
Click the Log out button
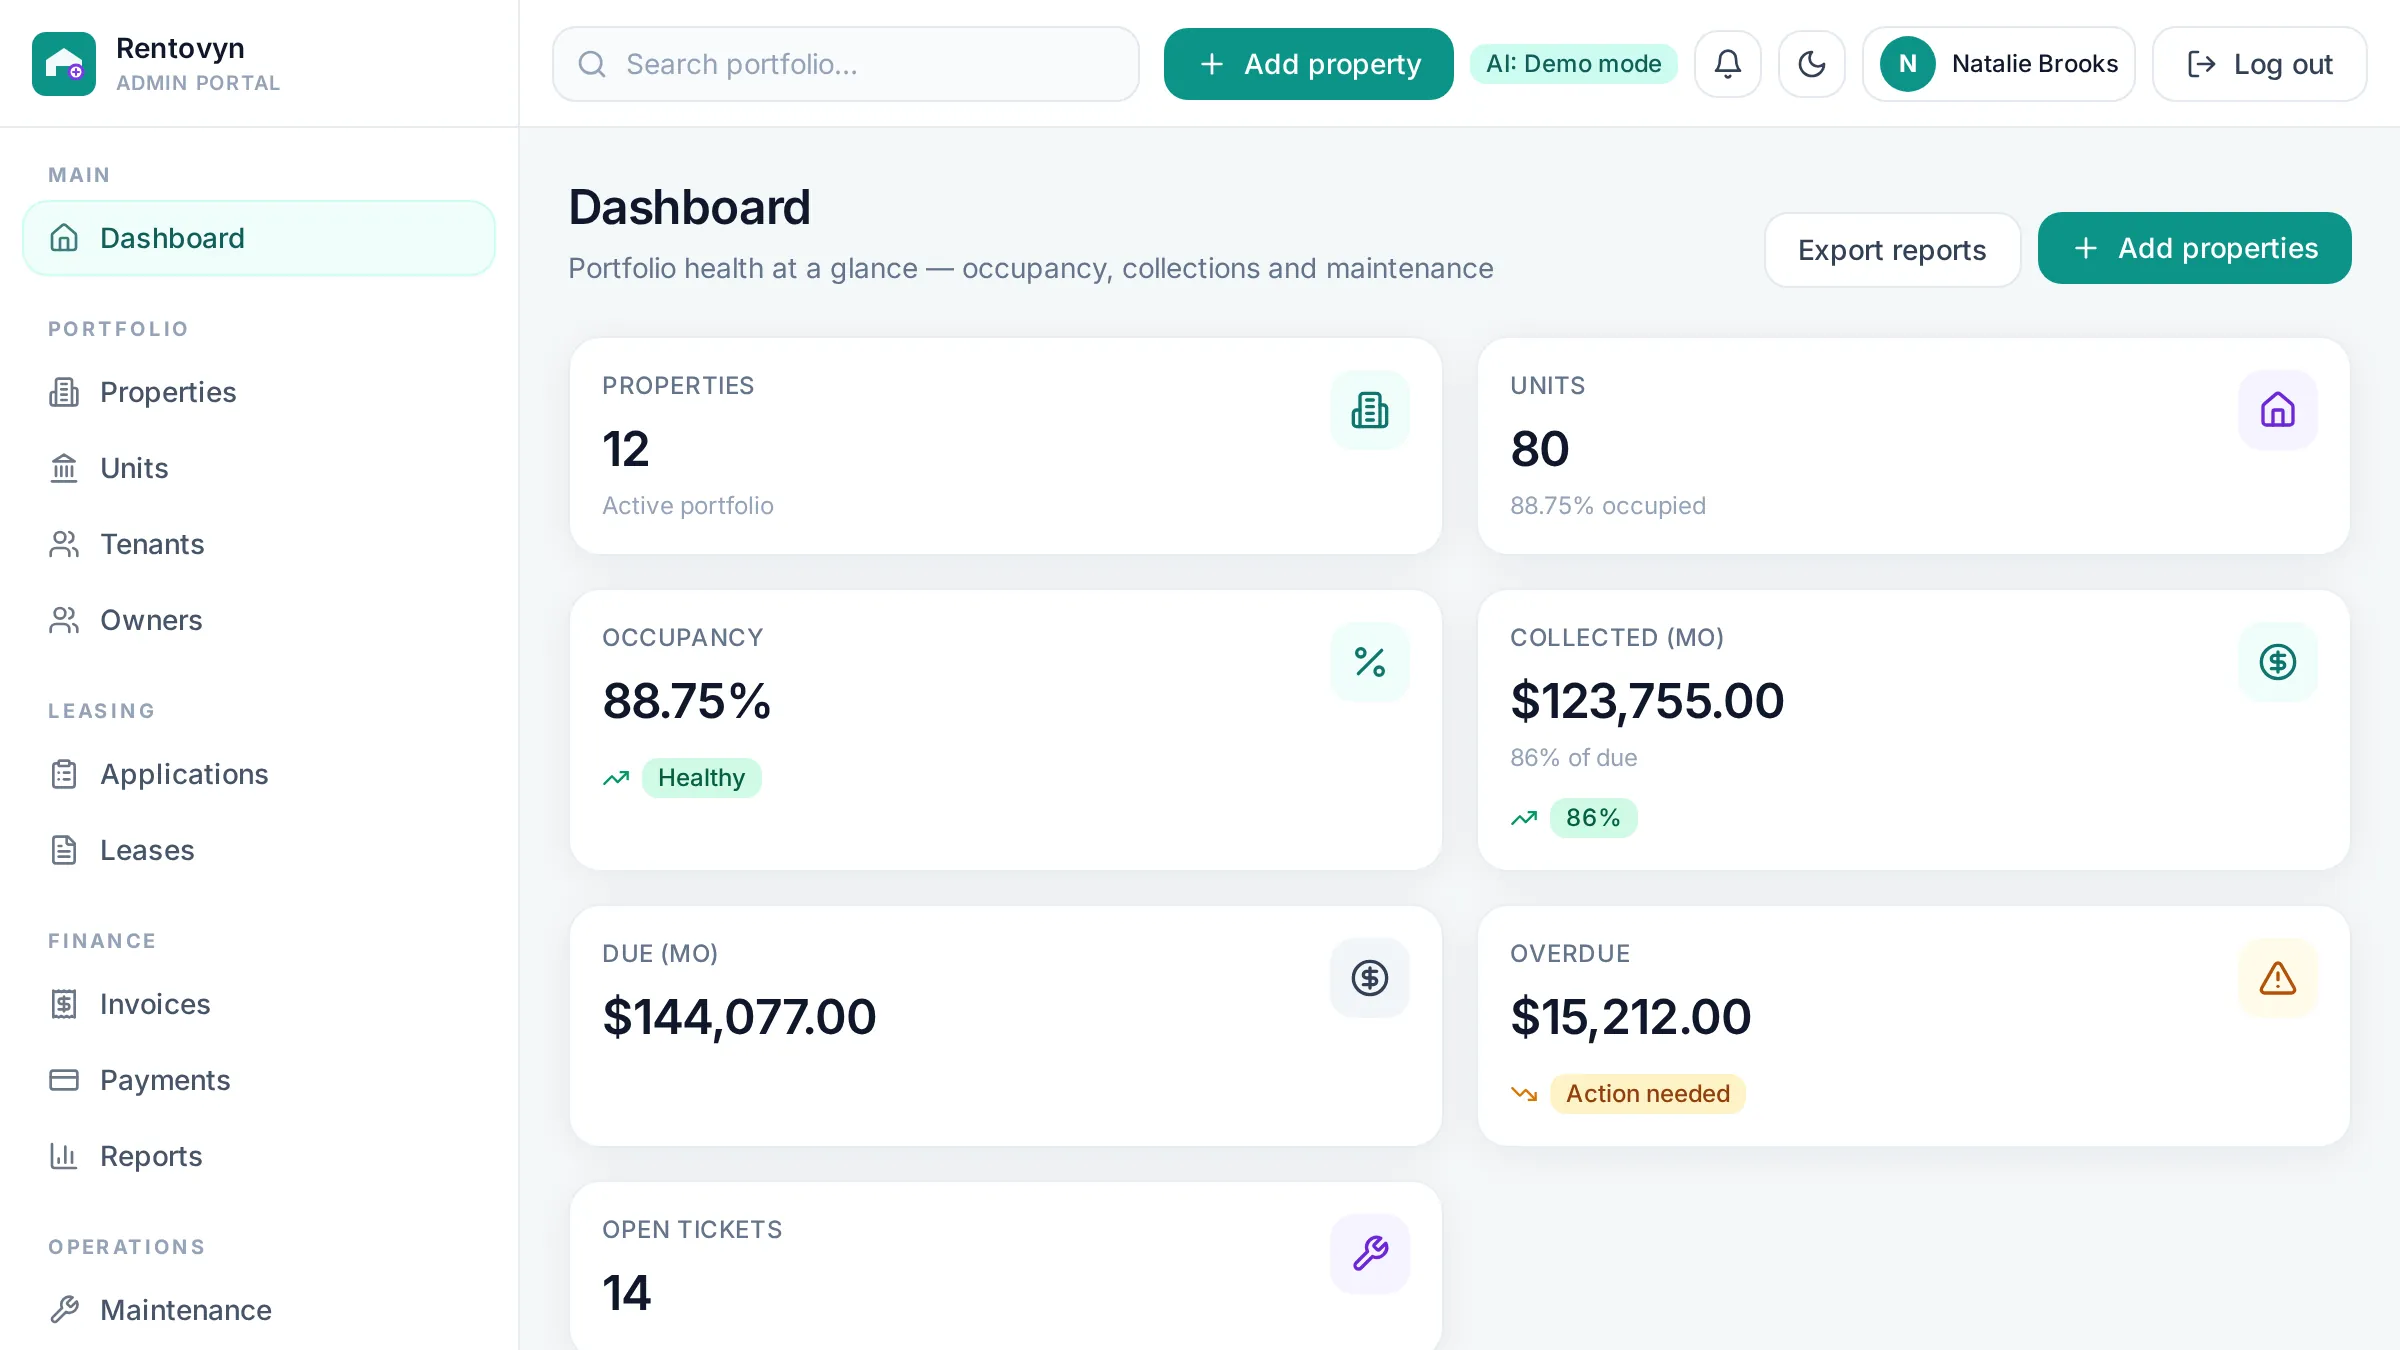[x=2259, y=64]
